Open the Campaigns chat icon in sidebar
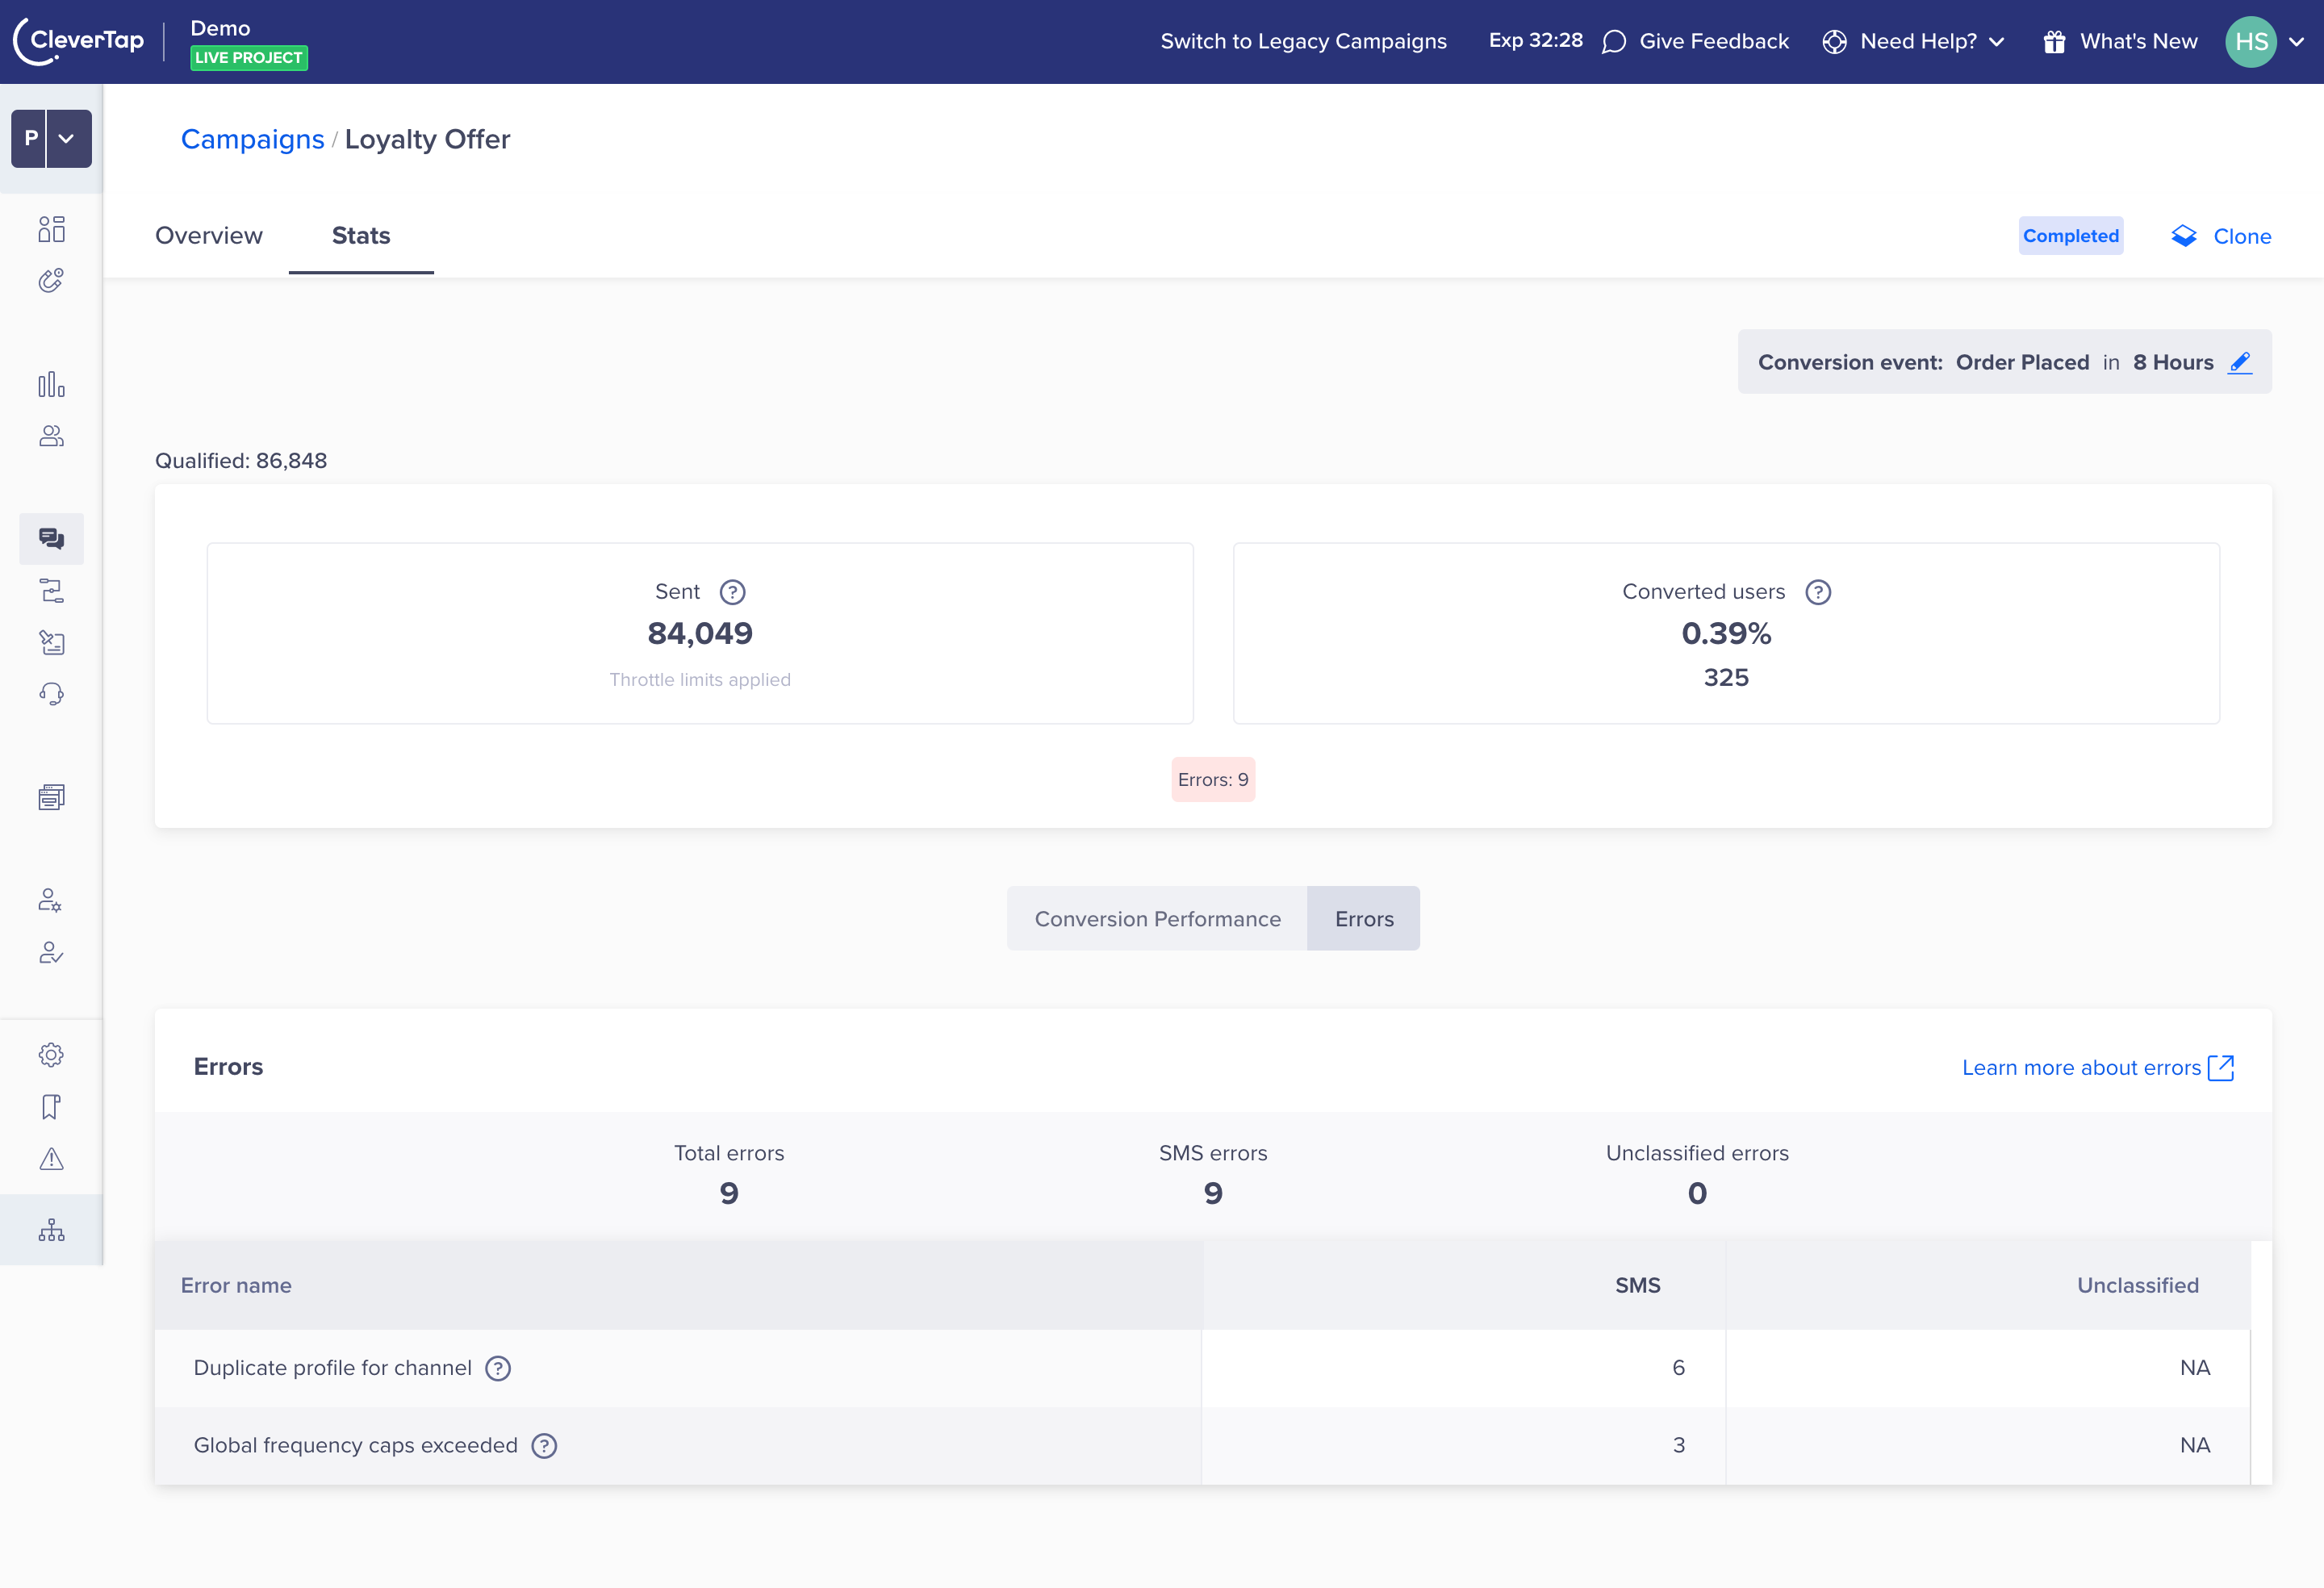Screen dimensions: 2324x1588 pyautogui.click(x=51, y=539)
